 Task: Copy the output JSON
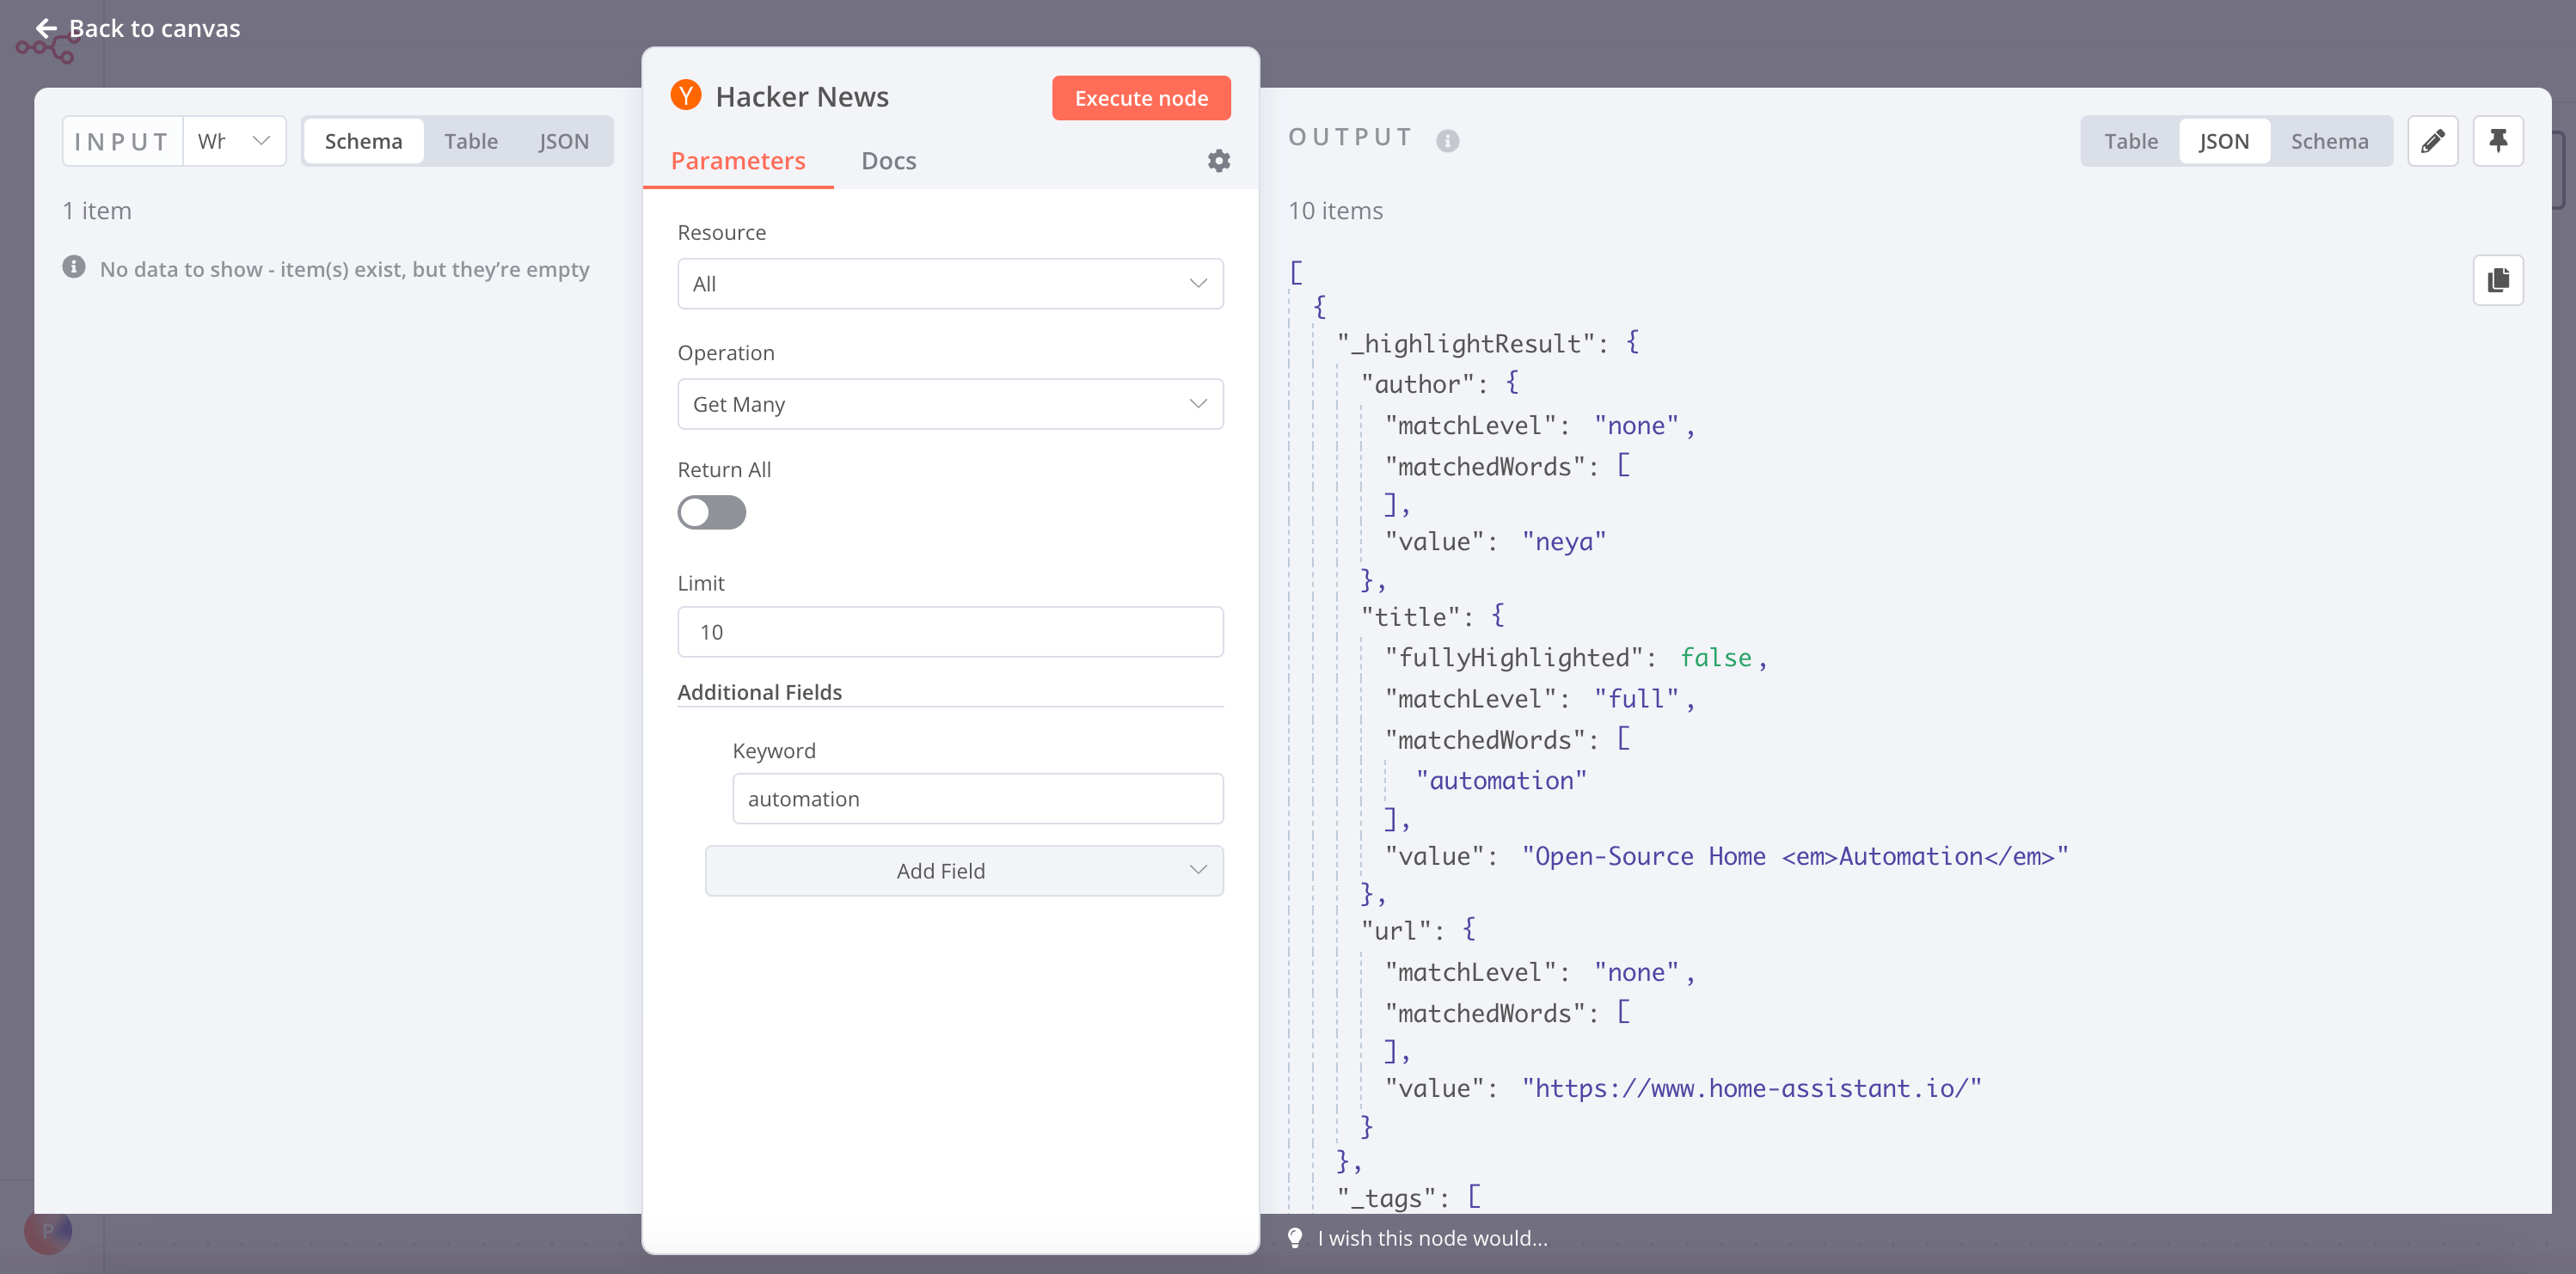click(2498, 280)
